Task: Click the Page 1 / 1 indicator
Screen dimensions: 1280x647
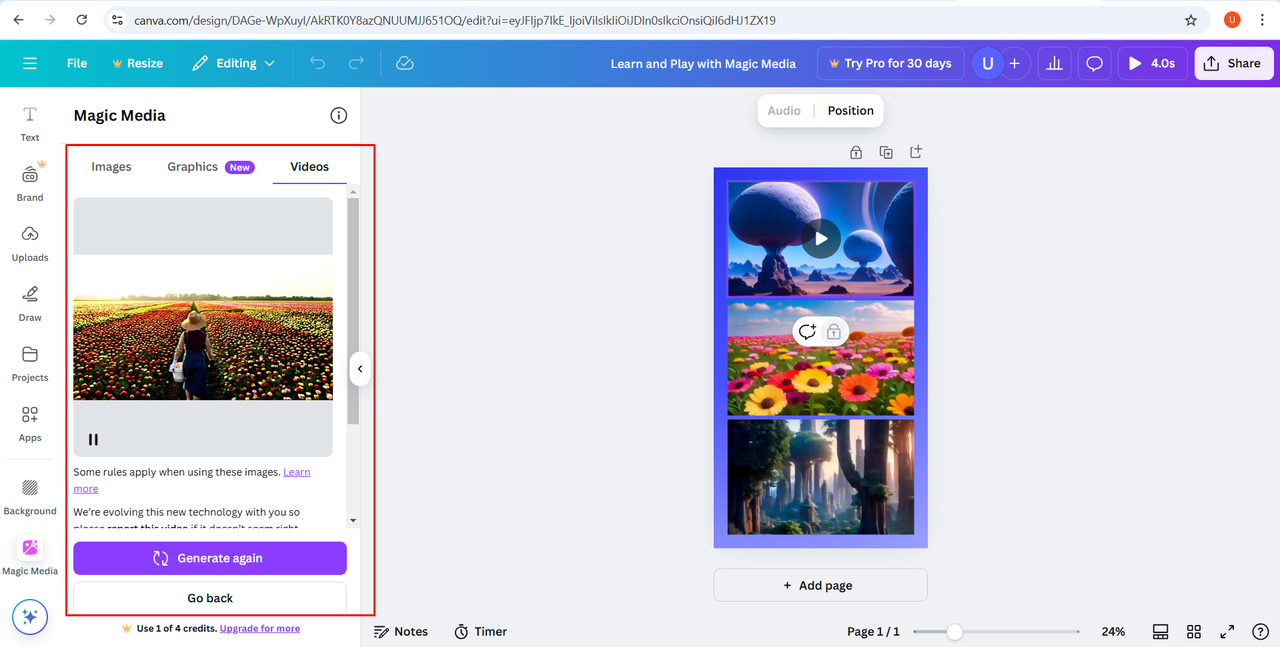Action: click(x=873, y=632)
